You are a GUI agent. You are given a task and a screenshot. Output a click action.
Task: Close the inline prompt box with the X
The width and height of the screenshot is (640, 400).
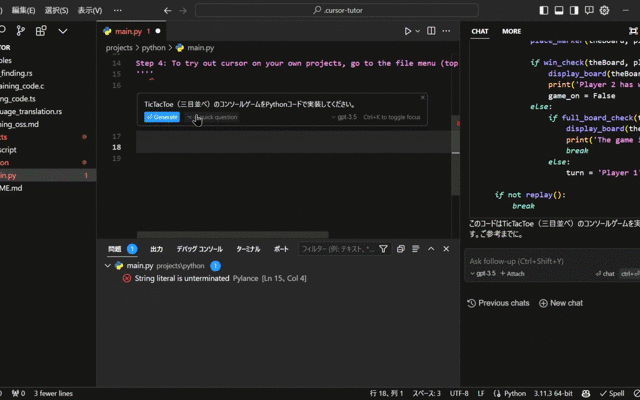pyautogui.click(x=423, y=97)
